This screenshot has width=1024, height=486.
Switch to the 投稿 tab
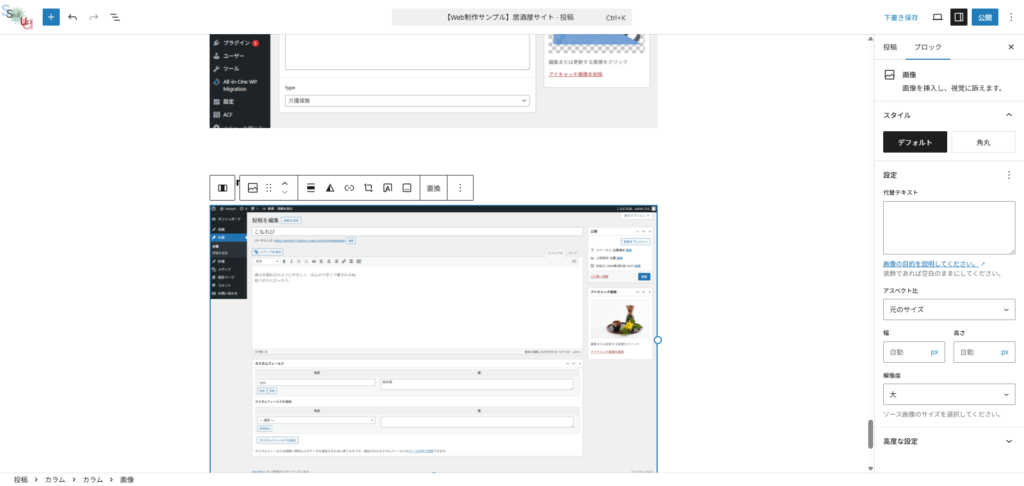point(889,47)
